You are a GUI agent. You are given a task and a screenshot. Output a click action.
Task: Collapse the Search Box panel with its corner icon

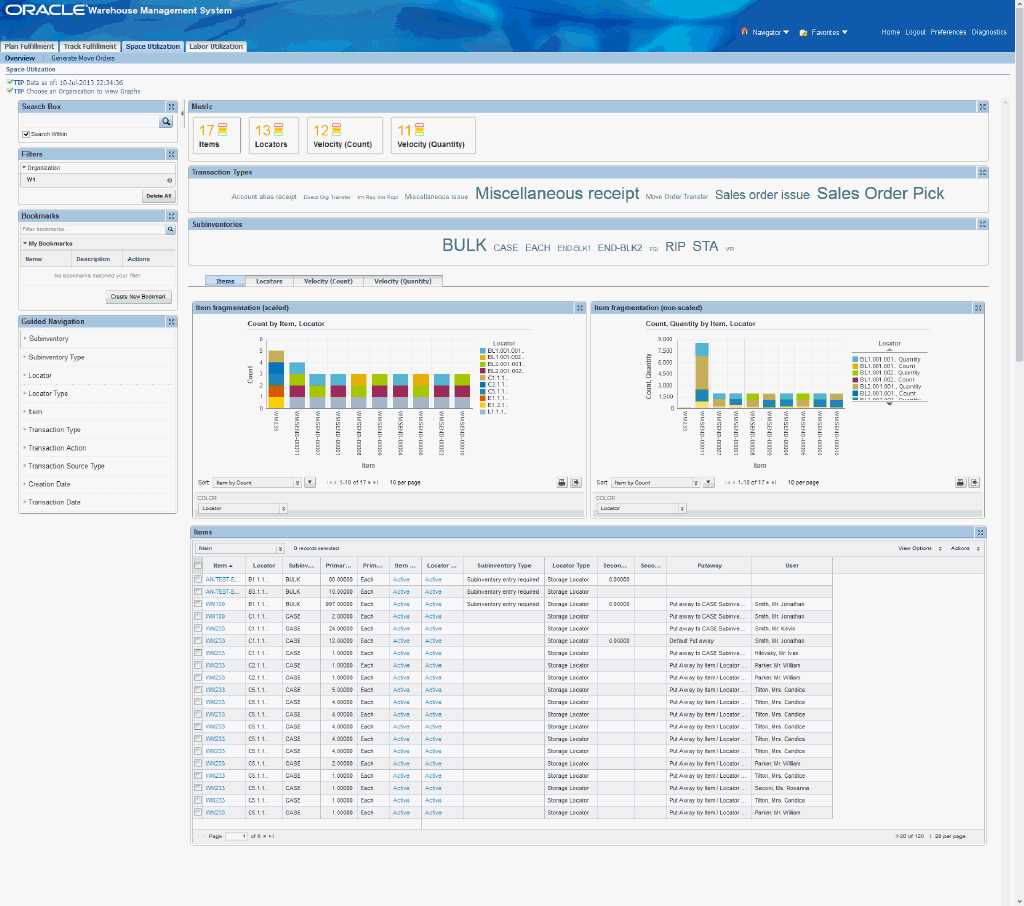[x=171, y=106]
